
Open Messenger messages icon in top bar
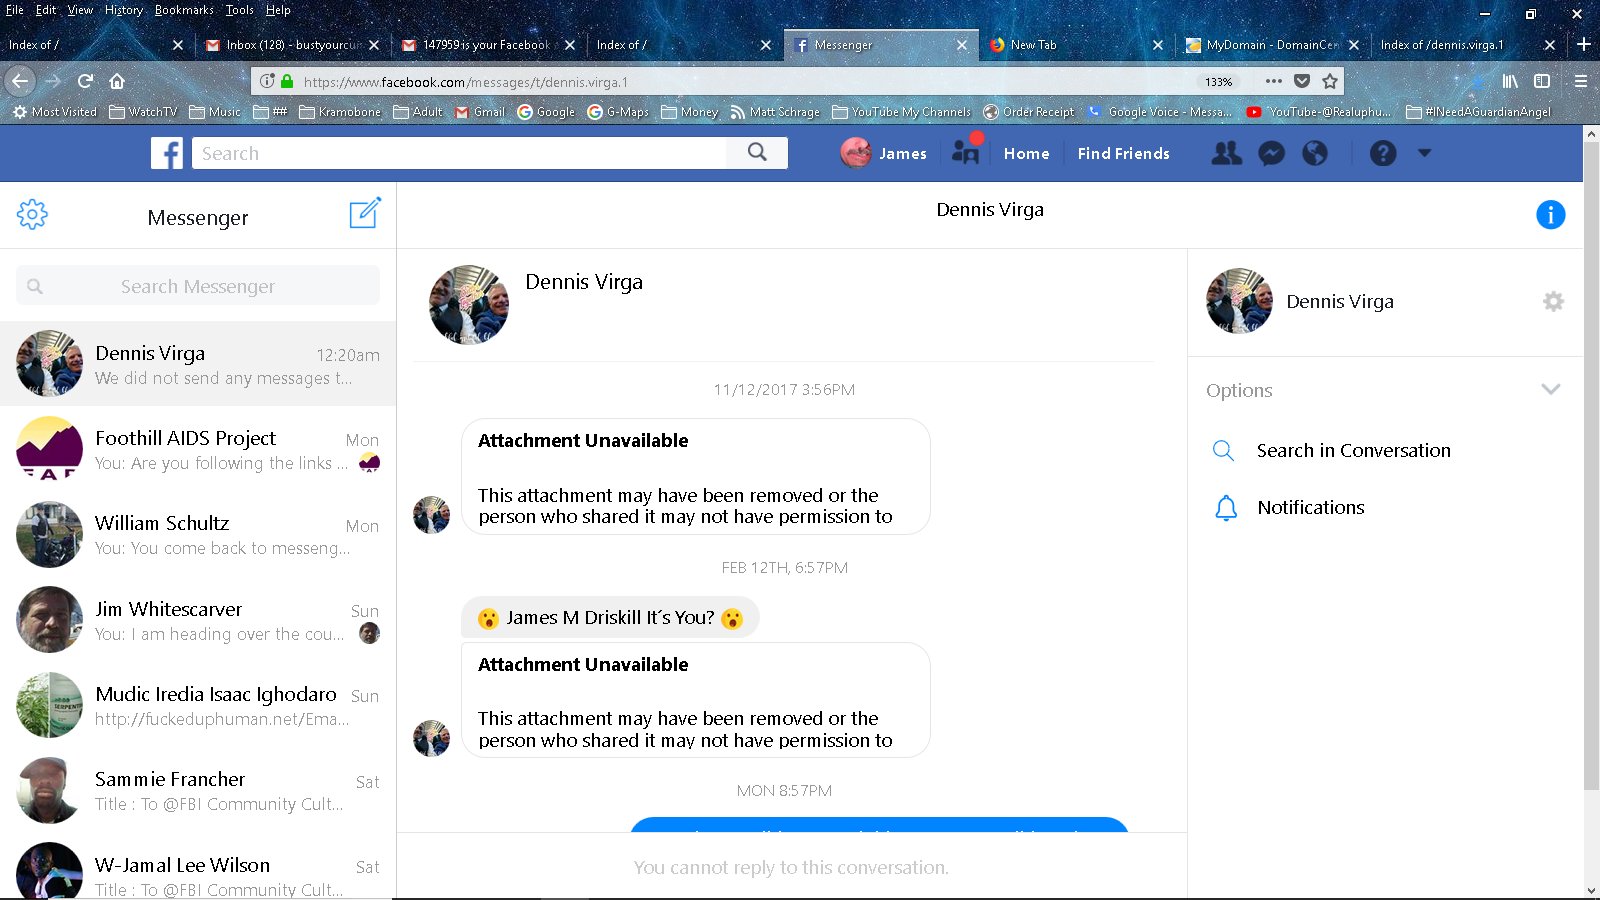pos(1271,153)
